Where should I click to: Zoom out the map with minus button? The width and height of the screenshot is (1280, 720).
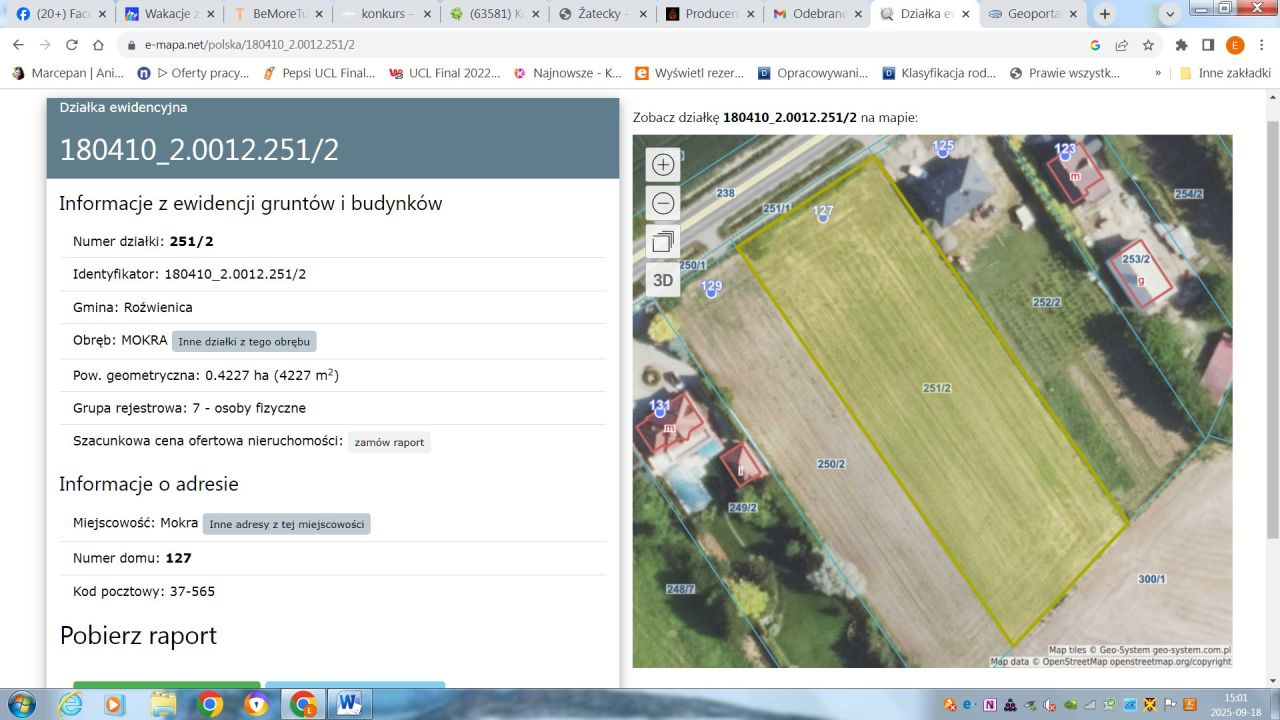coord(663,204)
